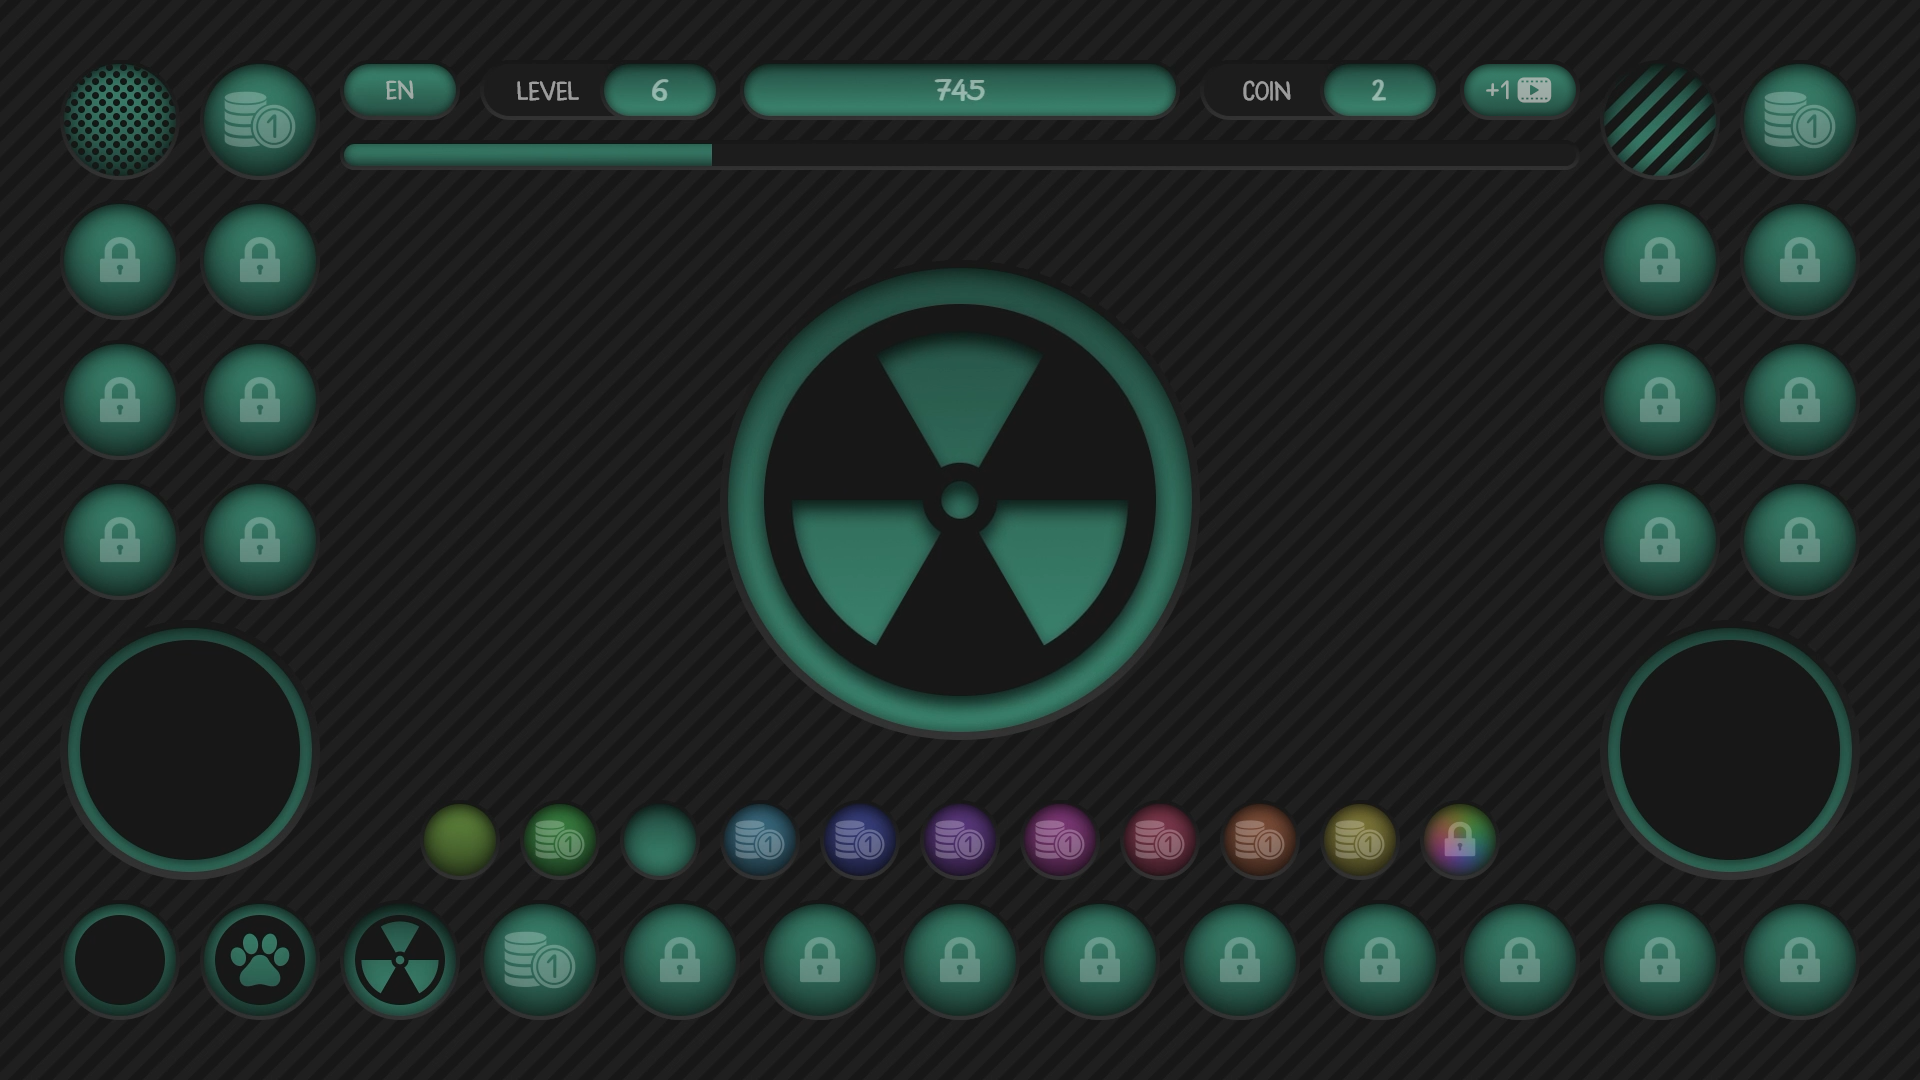
Task: Buy the coin-priced shape next to small radiation icon
Action: (x=540, y=960)
